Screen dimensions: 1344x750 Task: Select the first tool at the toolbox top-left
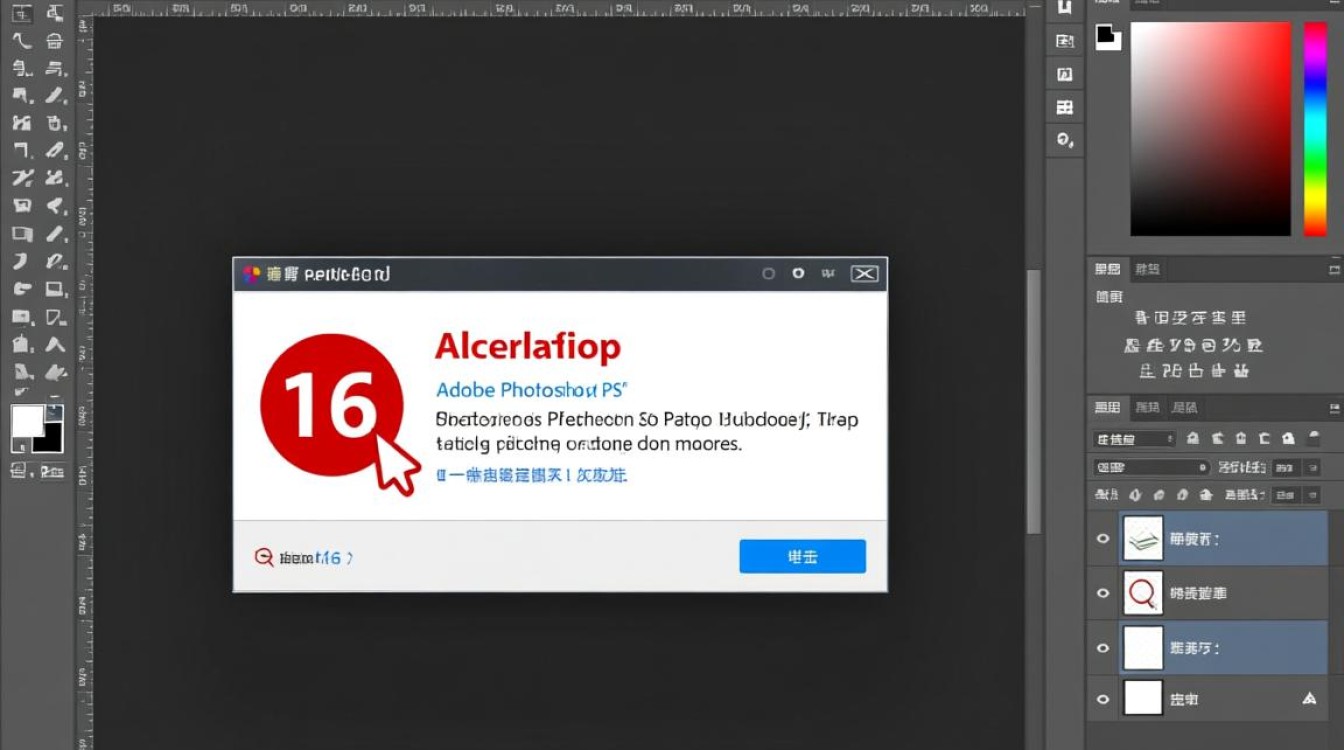22,14
